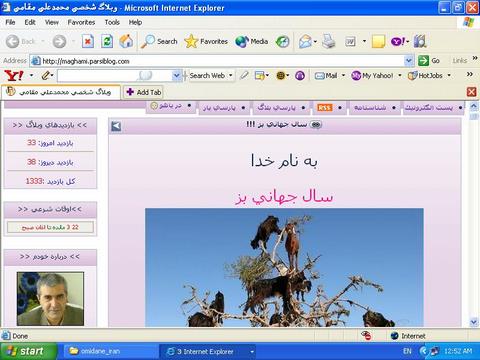Open the Tools menu

pyautogui.click(x=112, y=22)
